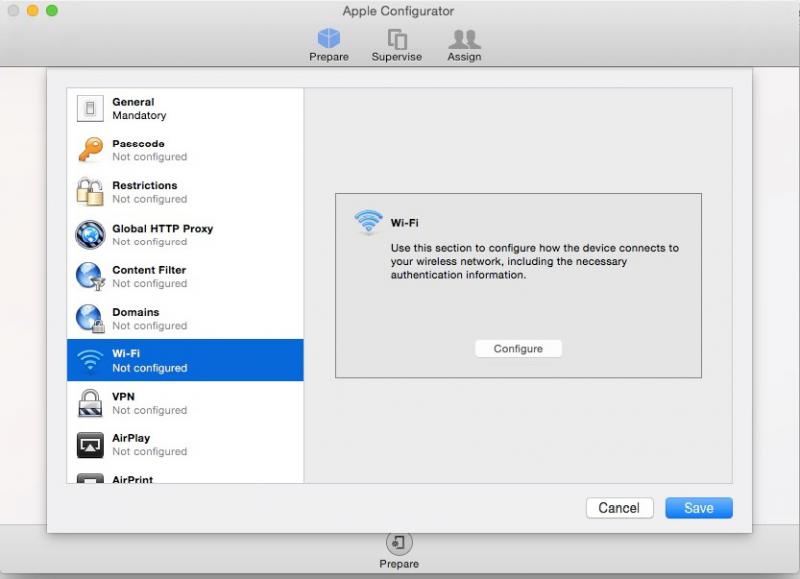Switch to the Assign tab label

(x=464, y=57)
